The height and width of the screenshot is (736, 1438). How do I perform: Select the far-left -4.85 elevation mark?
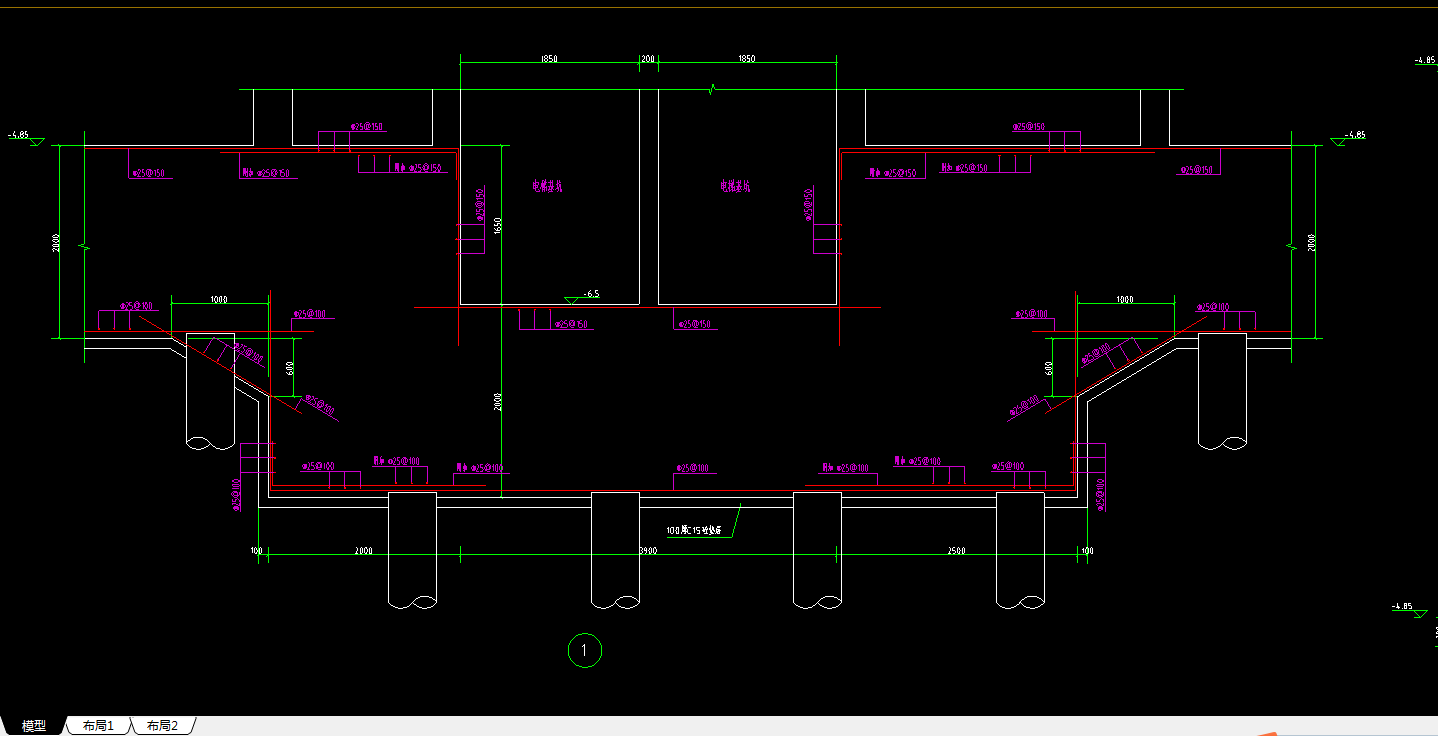click(x=19, y=134)
